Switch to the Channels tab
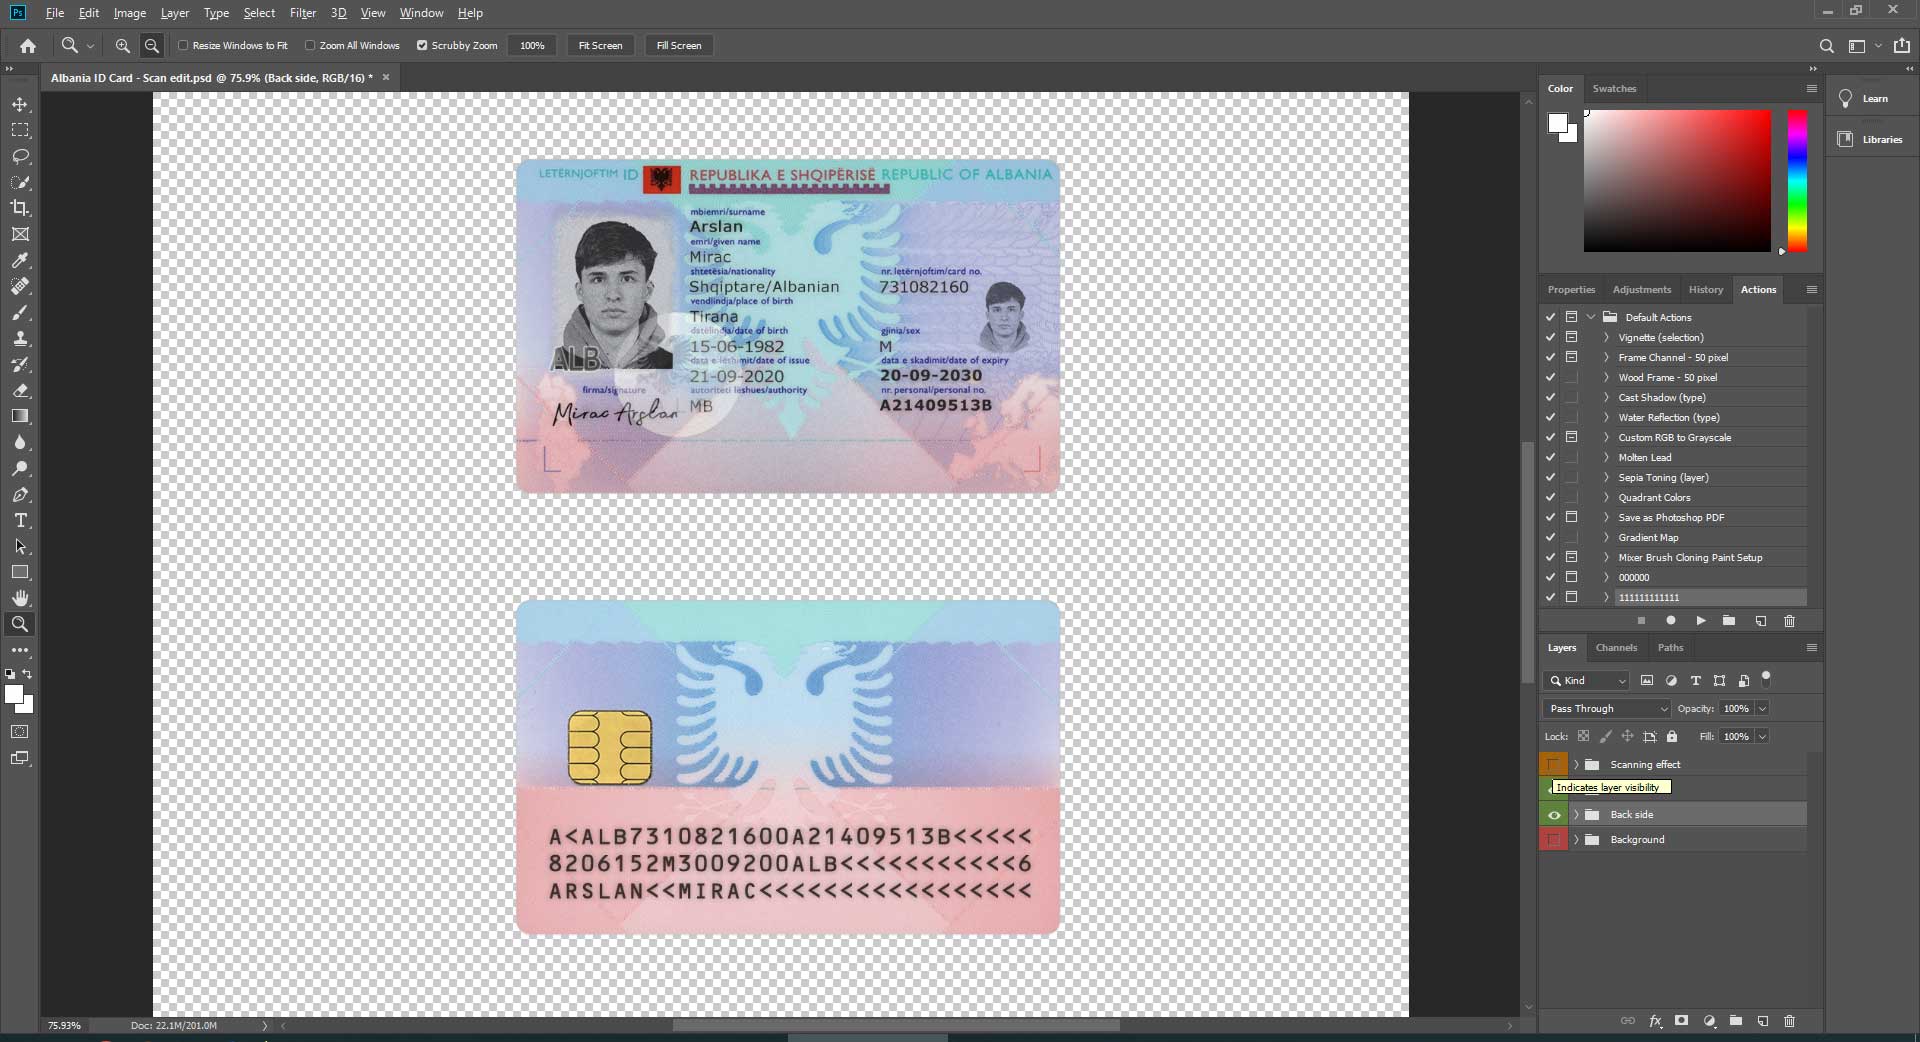 (1616, 647)
